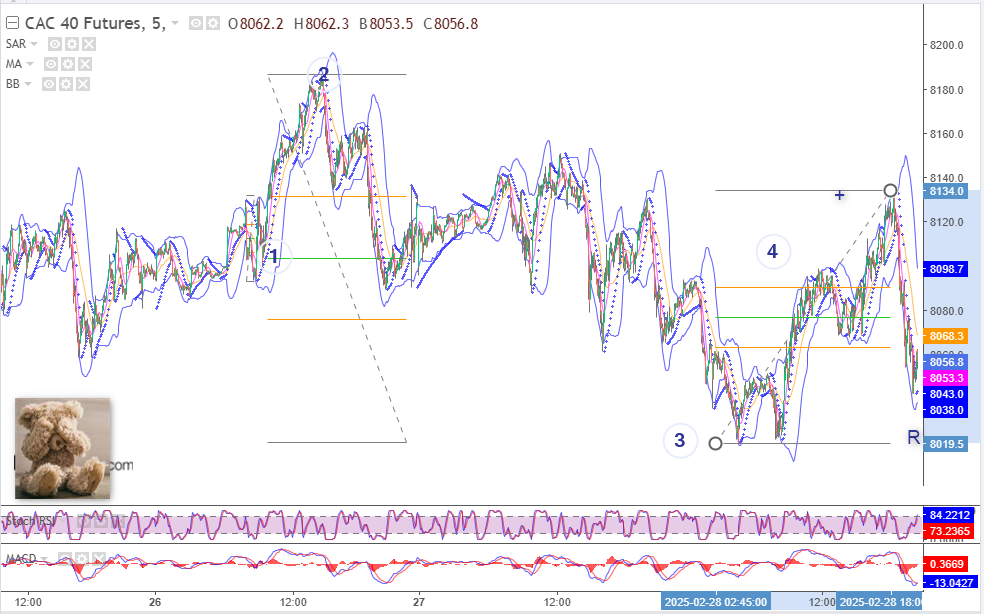984x614 pixels.
Task: Grab the upper anchor circle near 8134.0
Action: tap(890, 190)
